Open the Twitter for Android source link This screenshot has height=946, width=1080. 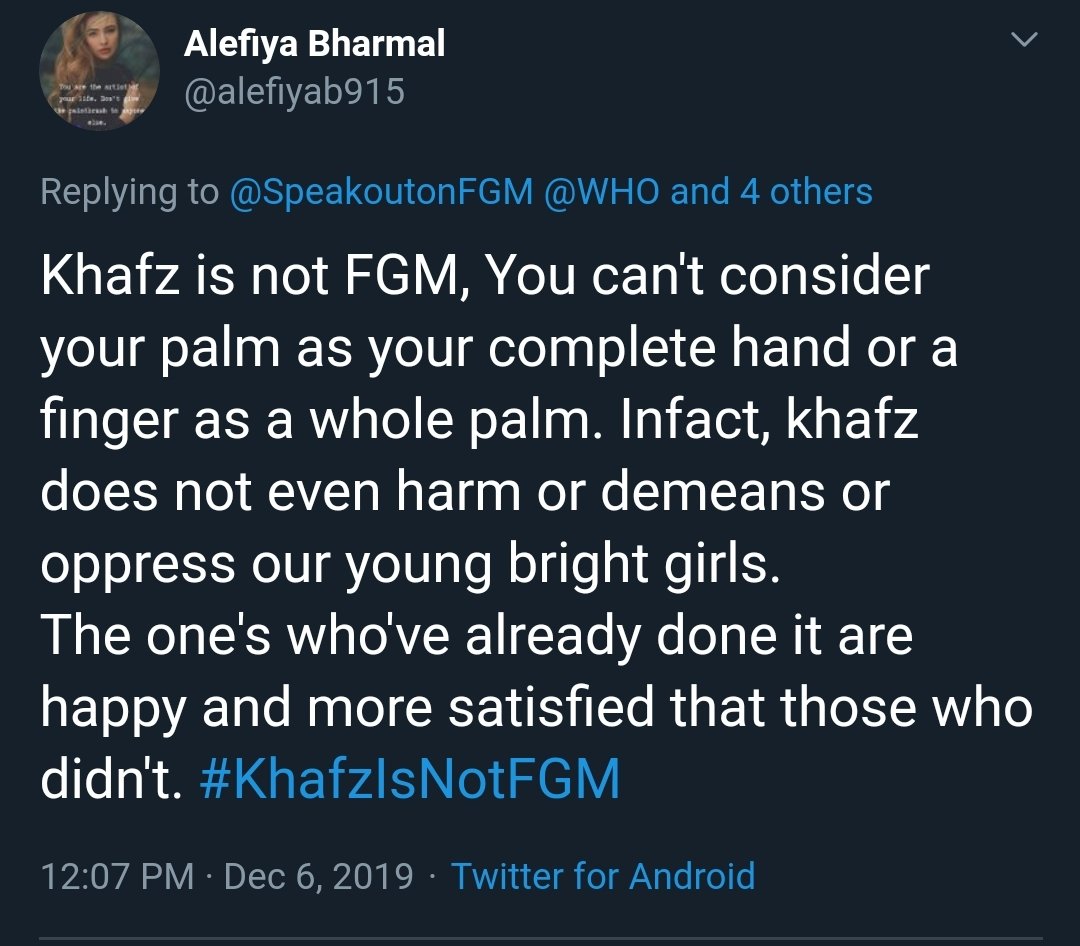pyautogui.click(x=603, y=876)
